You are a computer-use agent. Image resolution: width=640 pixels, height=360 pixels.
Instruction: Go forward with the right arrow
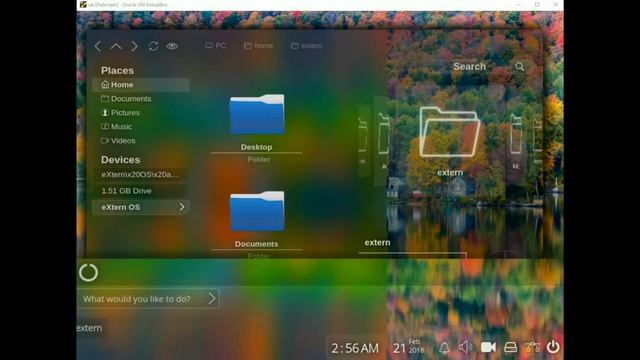point(134,46)
